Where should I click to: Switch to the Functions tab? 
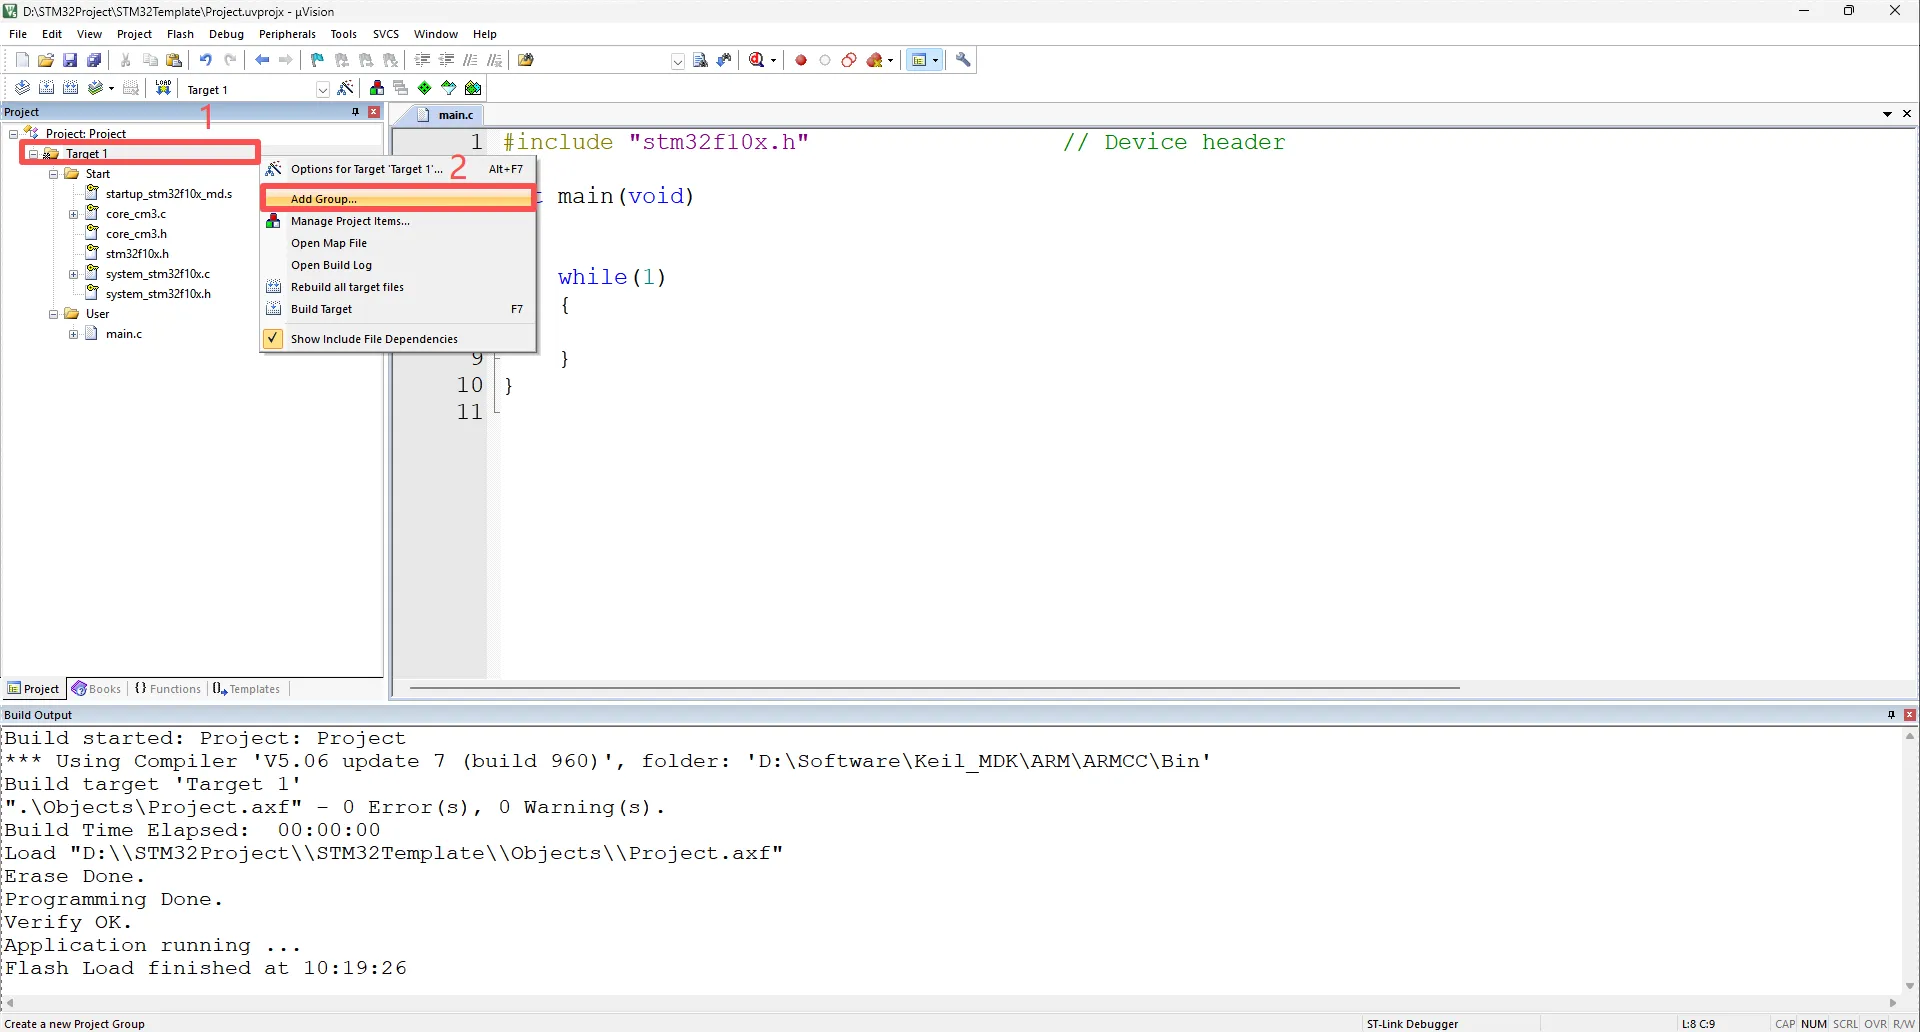(168, 689)
